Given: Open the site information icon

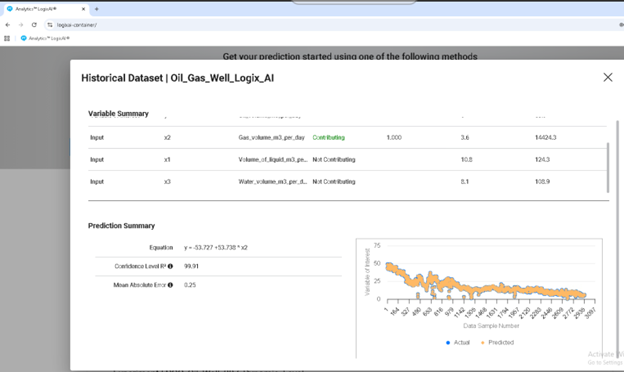Looking at the screenshot, I should point(50,25).
